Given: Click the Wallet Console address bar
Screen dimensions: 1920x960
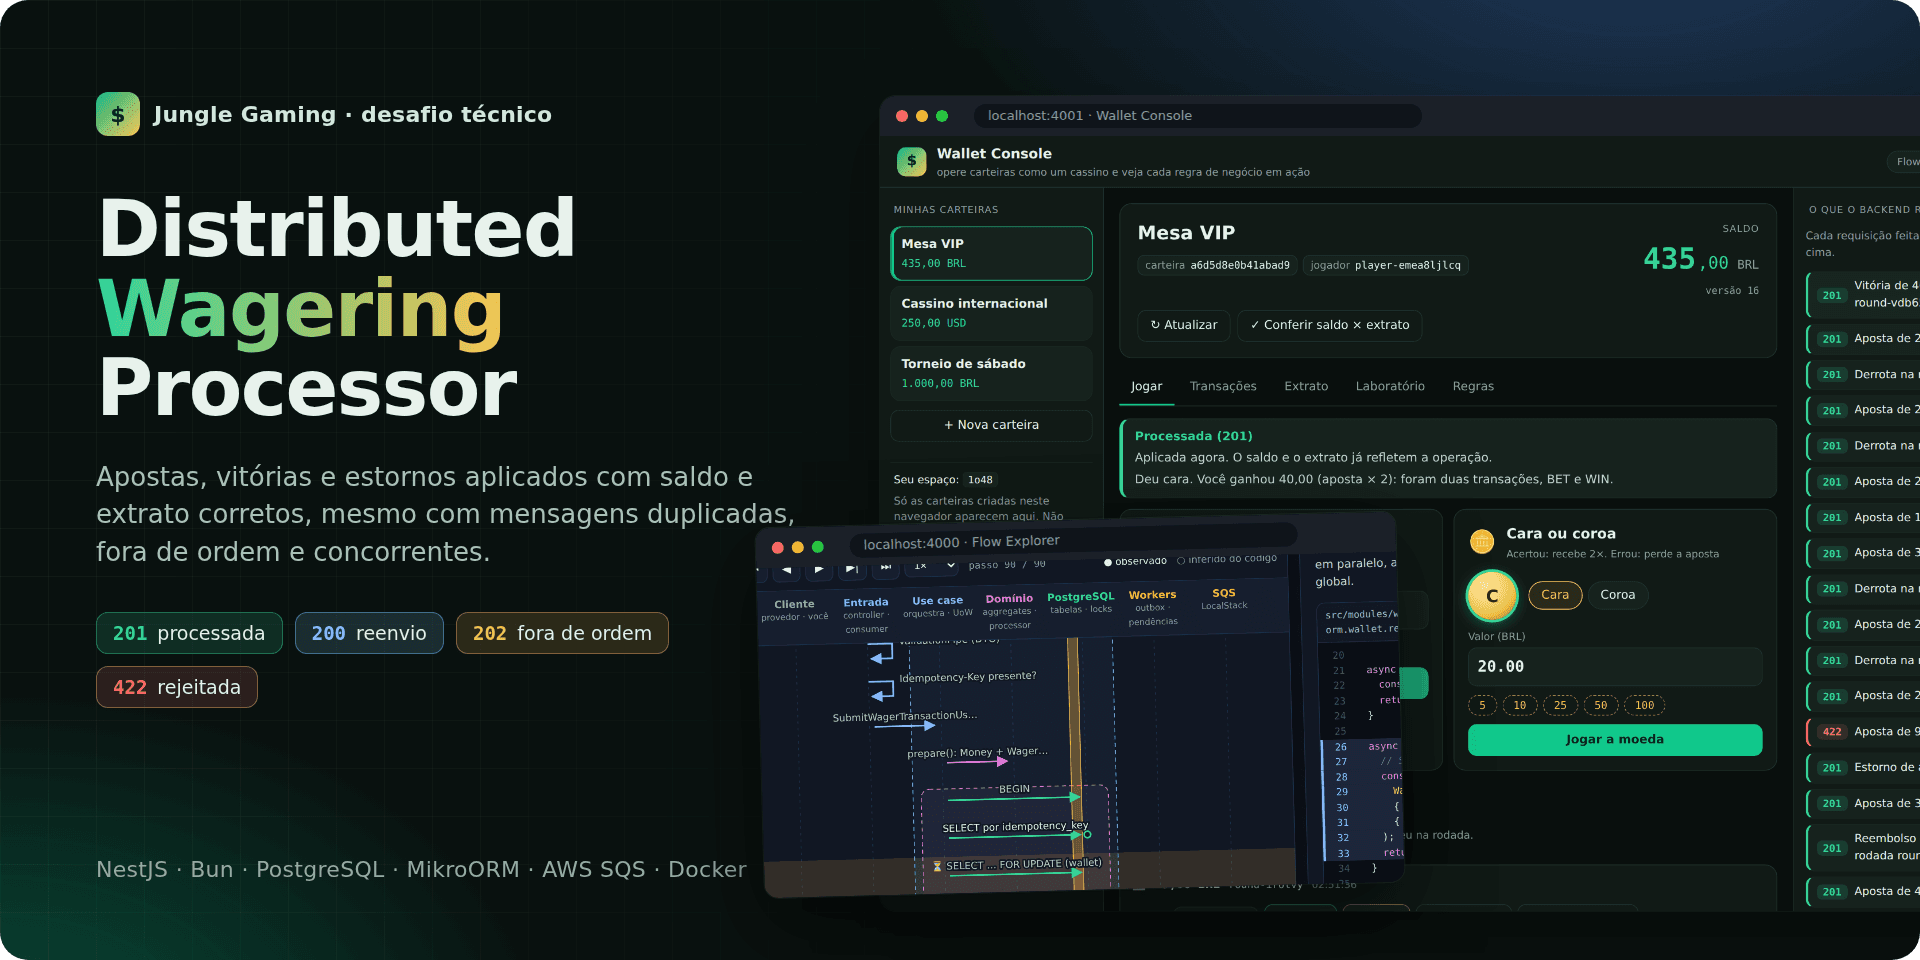Looking at the screenshot, I should tap(1197, 115).
